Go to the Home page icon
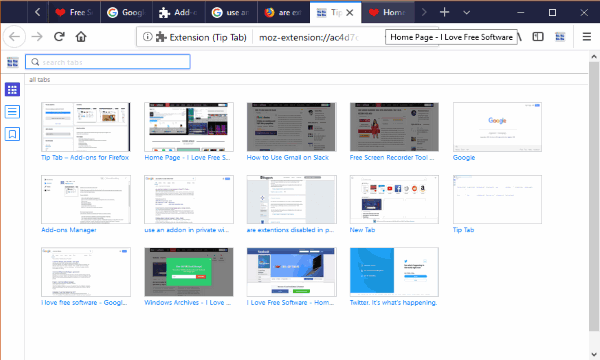The image size is (600, 360). [81, 37]
